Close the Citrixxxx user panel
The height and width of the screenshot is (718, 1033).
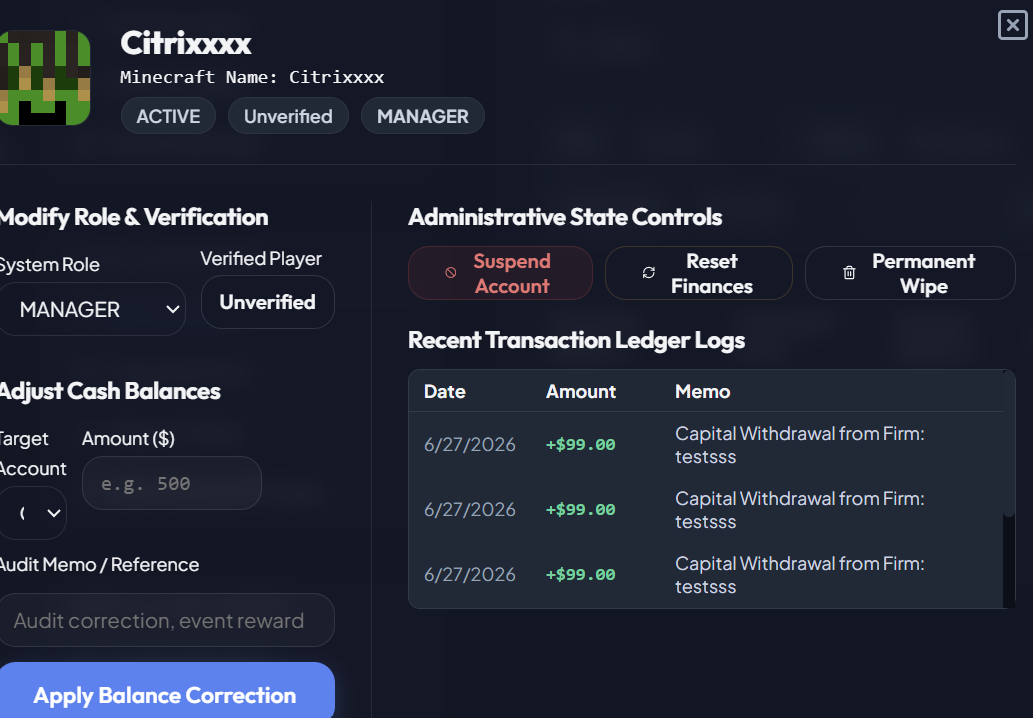[x=1013, y=26]
